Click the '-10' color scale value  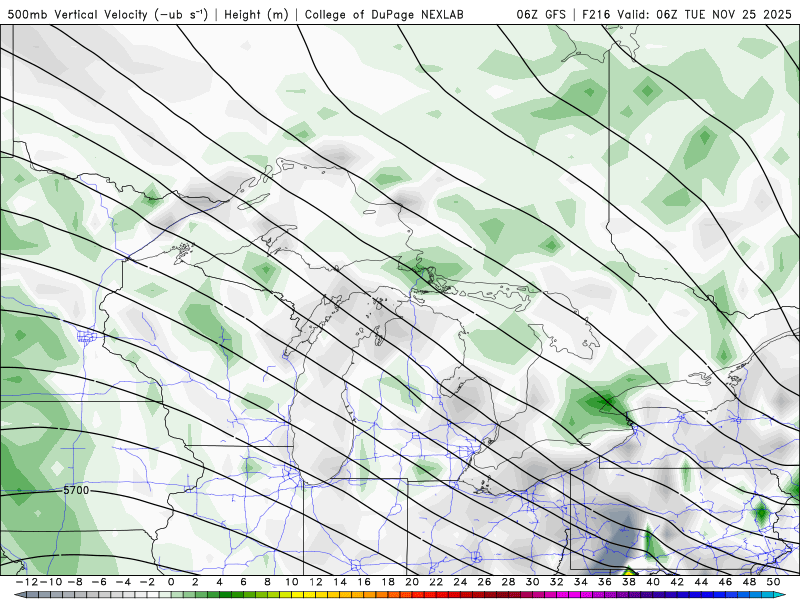click(51, 582)
